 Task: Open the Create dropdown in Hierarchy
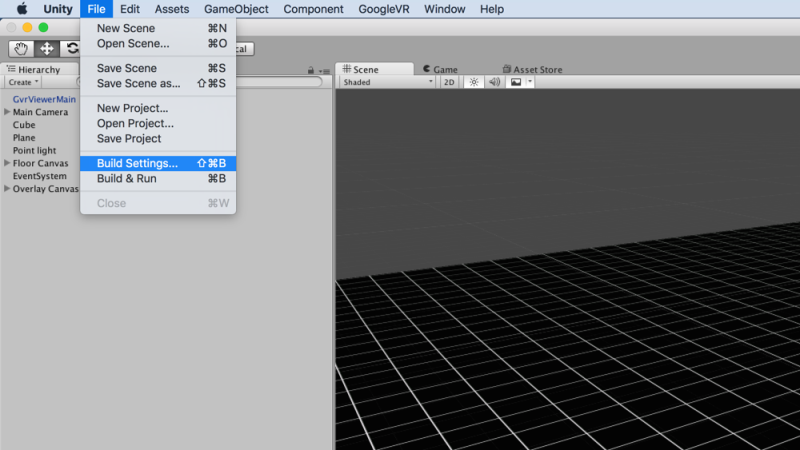click(x=23, y=82)
